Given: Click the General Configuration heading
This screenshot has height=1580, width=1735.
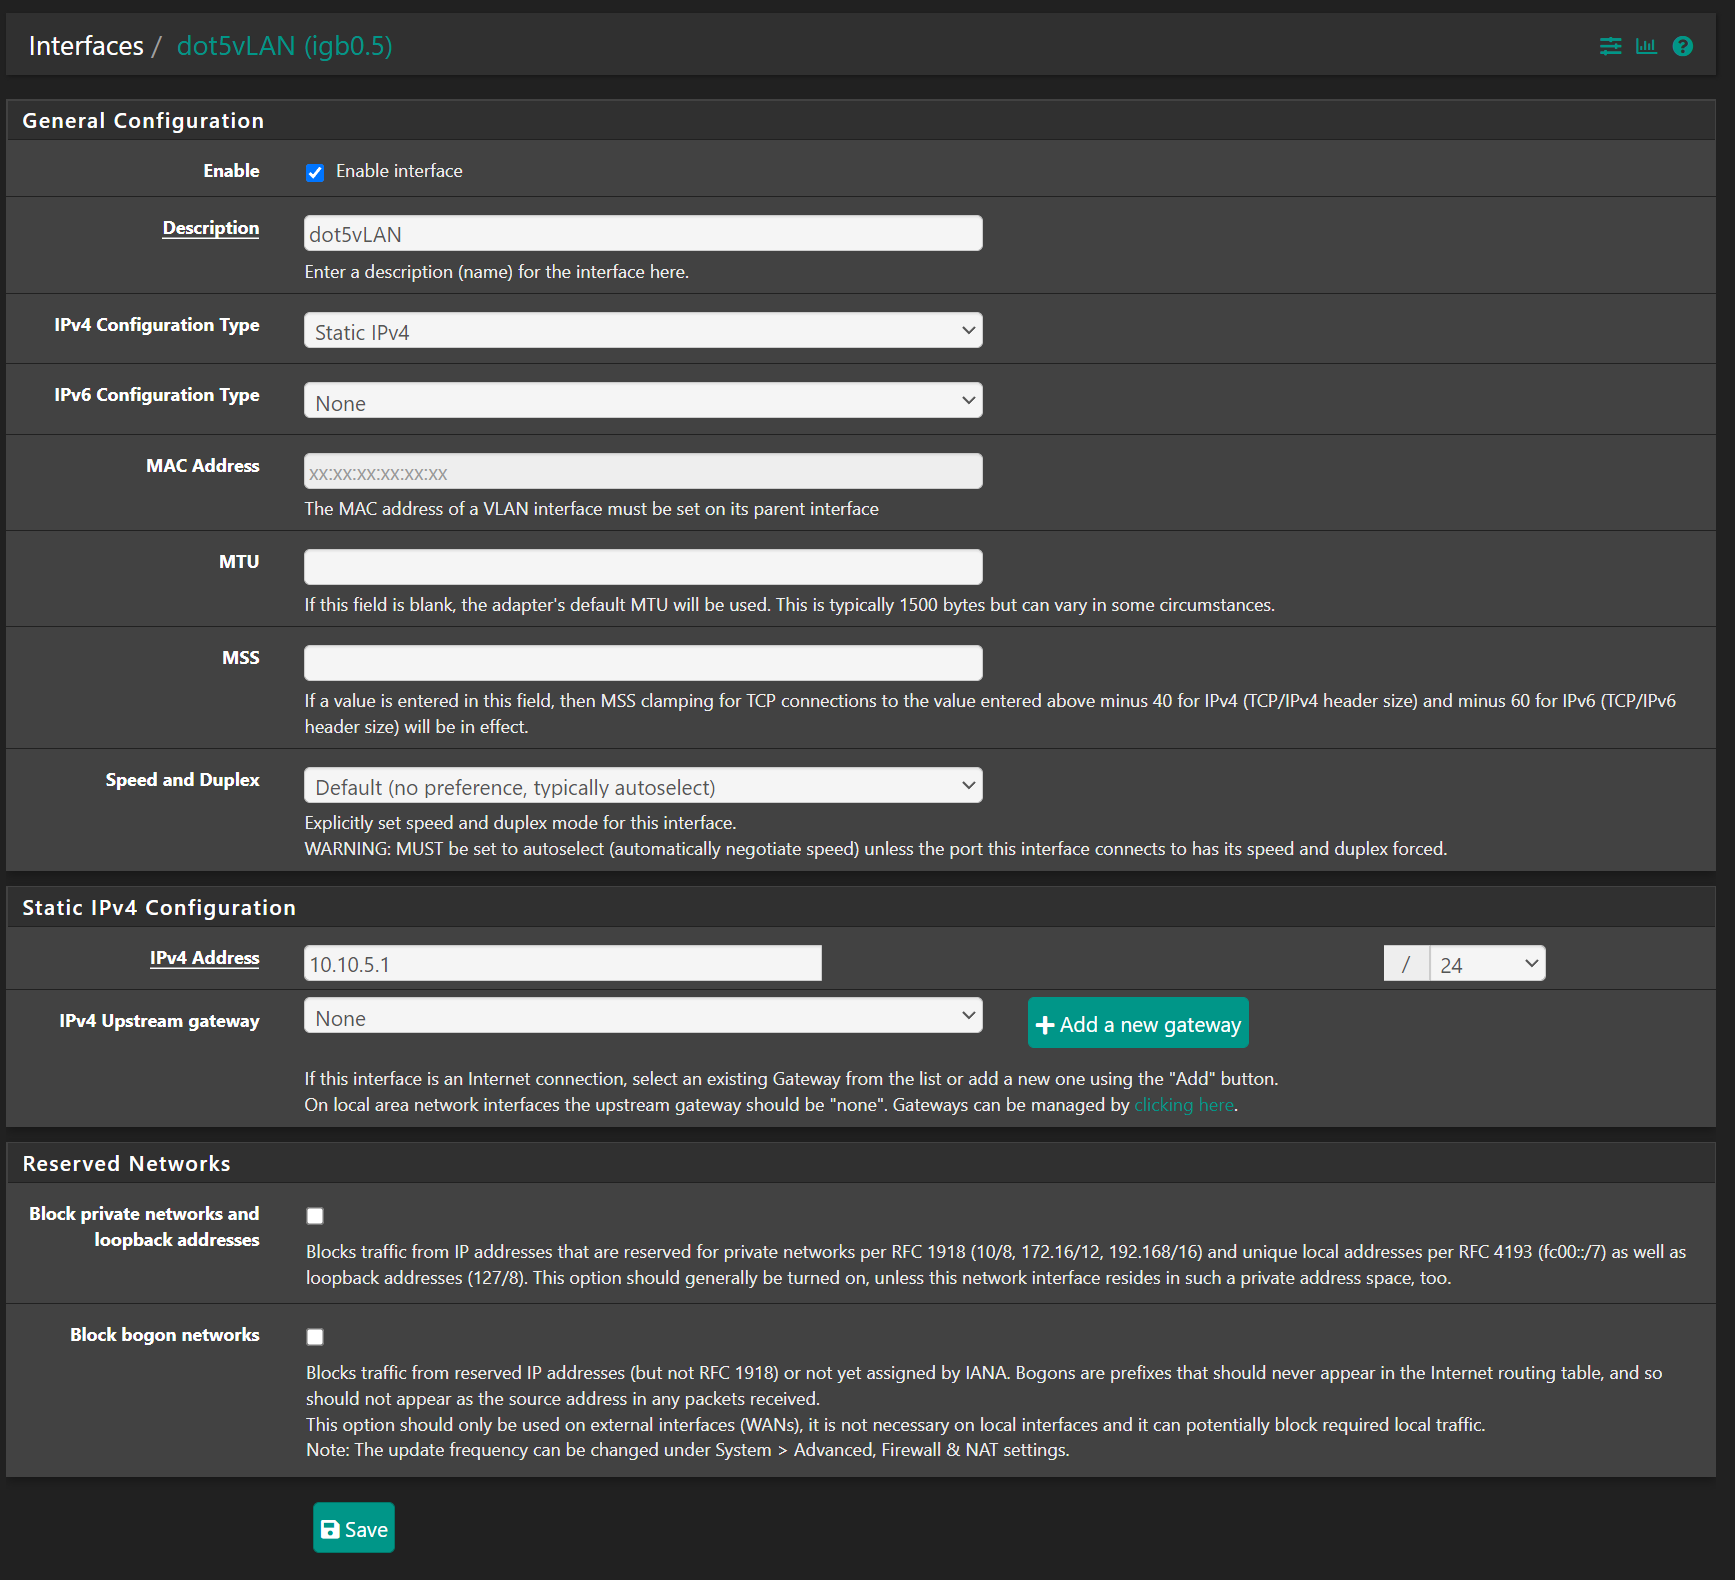Looking at the screenshot, I should 143,121.
